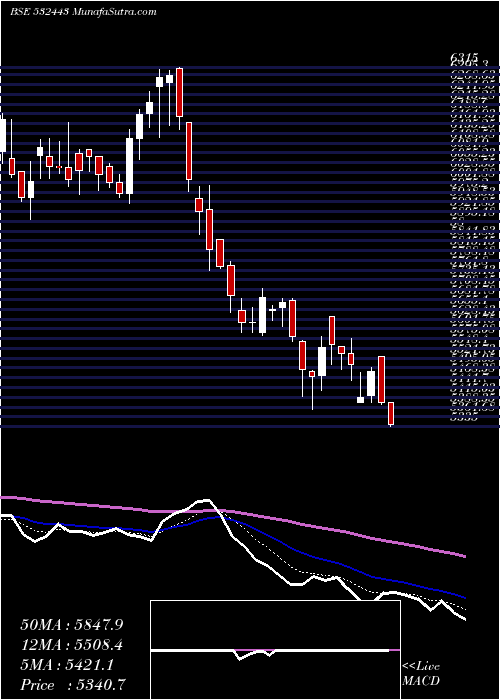Click the 5MA : 5421.1 value

(x=67, y=666)
